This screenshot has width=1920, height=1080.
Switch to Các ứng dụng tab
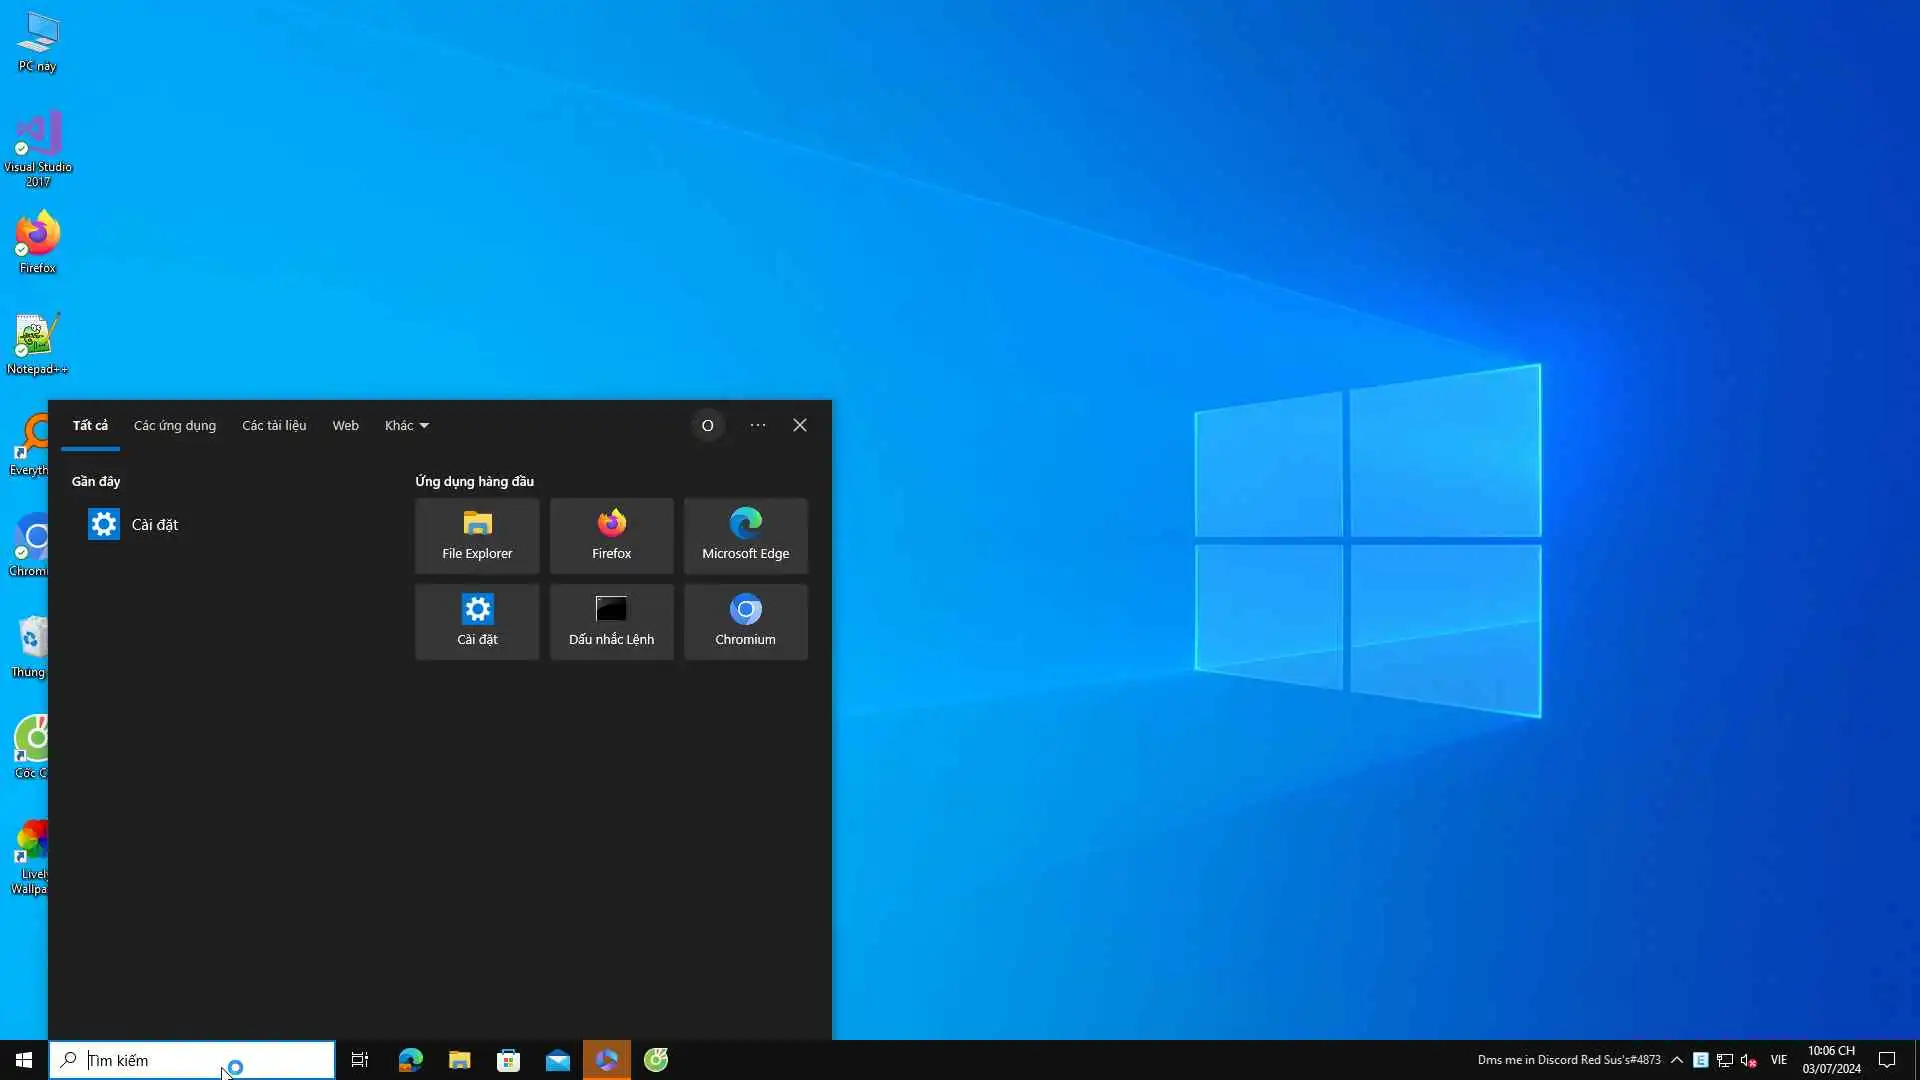pyautogui.click(x=175, y=425)
